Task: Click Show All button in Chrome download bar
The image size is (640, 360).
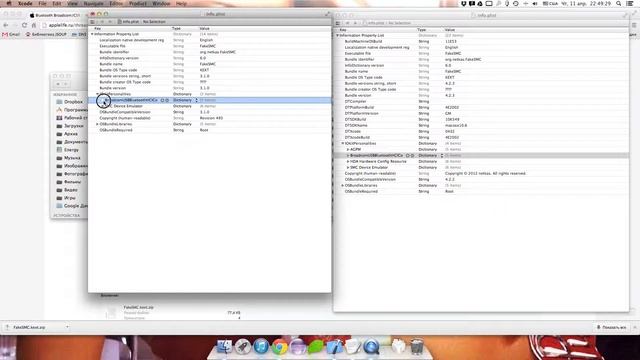Action: coord(611,327)
